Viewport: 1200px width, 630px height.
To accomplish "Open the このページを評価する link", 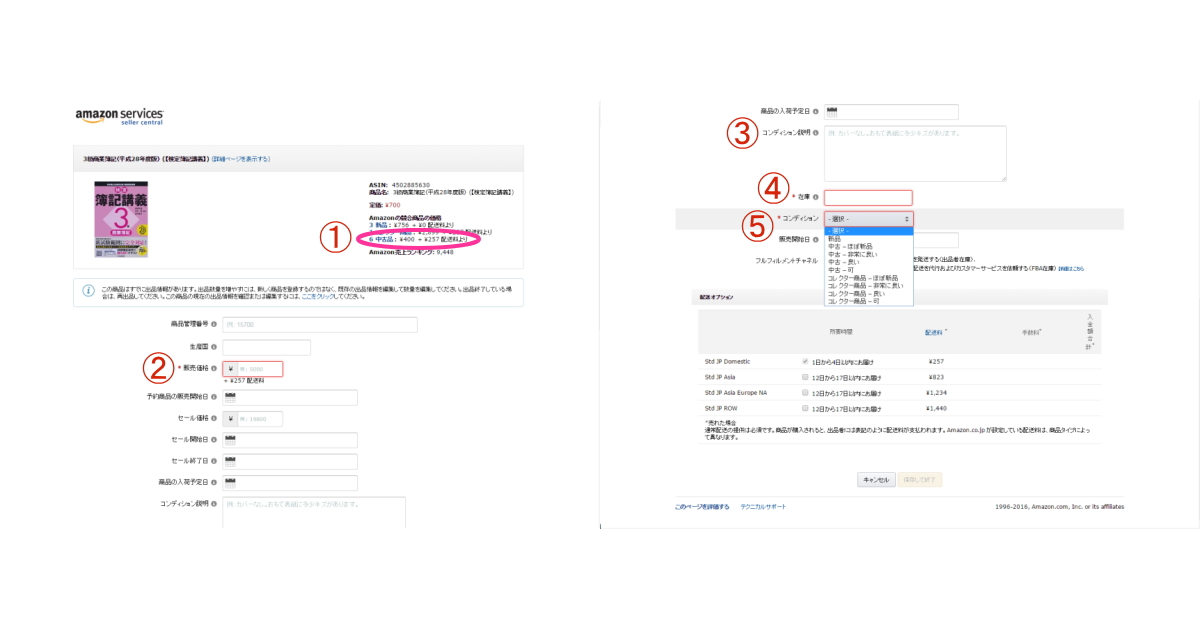I will click(x=702, y=507).
